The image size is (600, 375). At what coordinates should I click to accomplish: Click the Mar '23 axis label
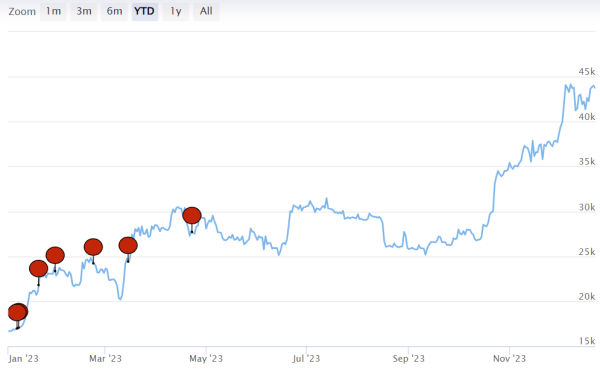tap(105, 359)
